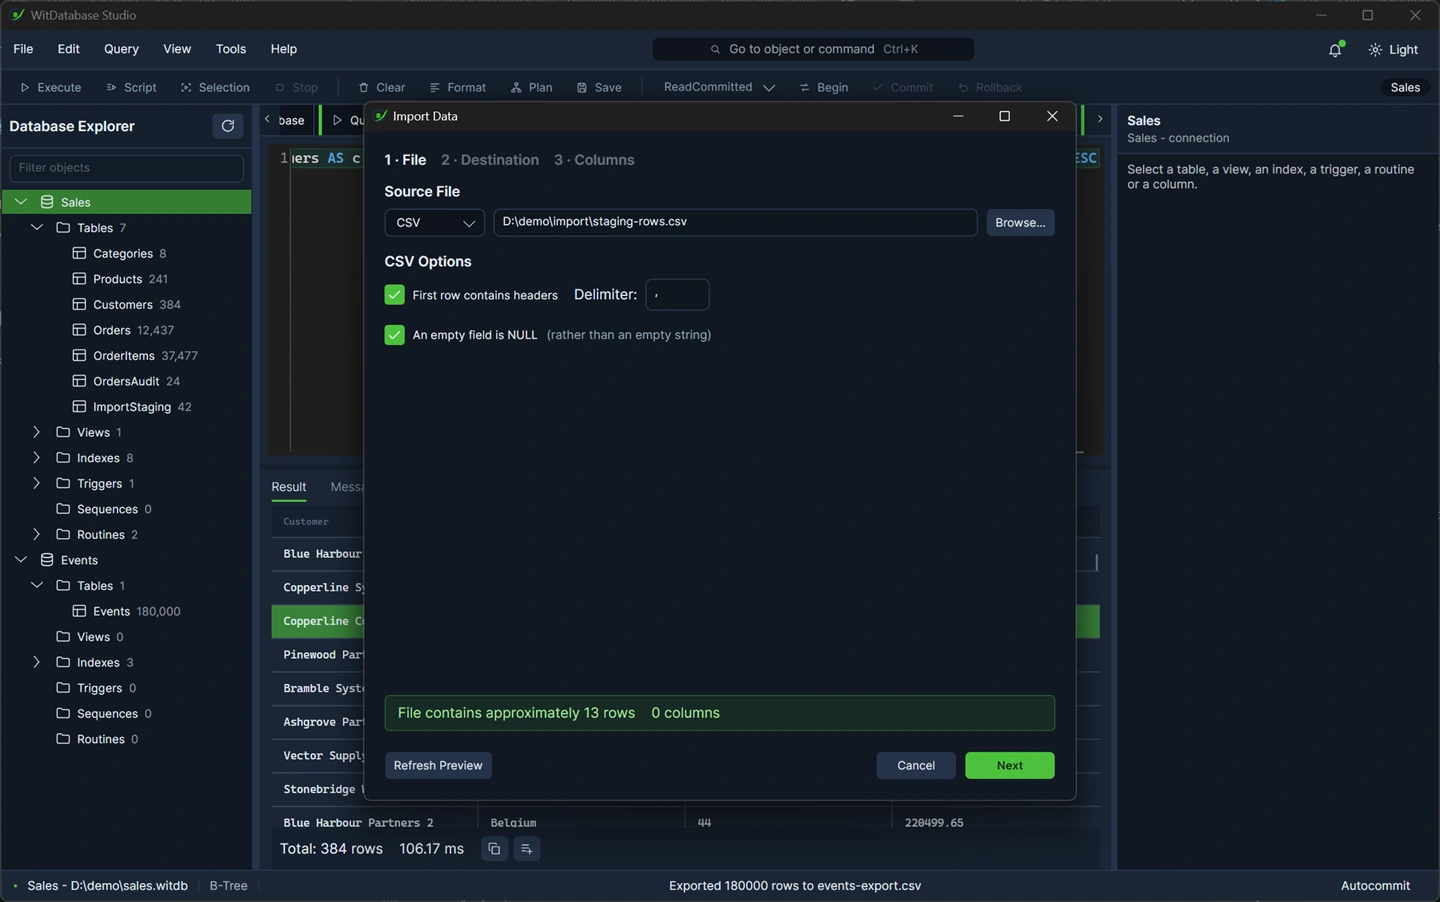Select the OrdersAudit table
Viewport: 1440px width, 902px height.
[x=126, y=381]
